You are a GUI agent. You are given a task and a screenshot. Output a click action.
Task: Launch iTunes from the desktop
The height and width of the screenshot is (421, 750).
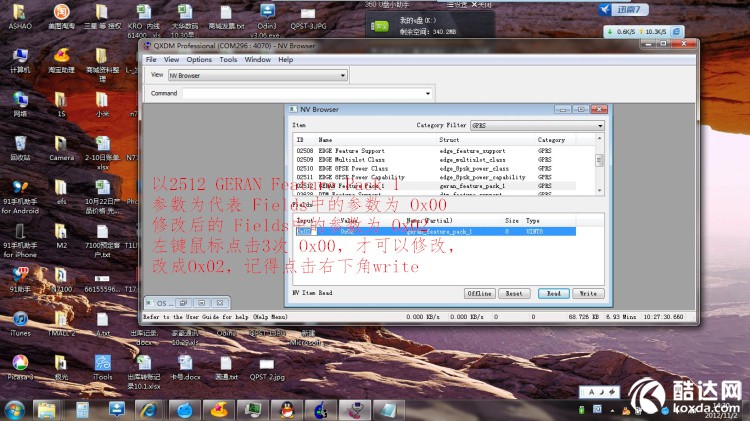[20, 323]
